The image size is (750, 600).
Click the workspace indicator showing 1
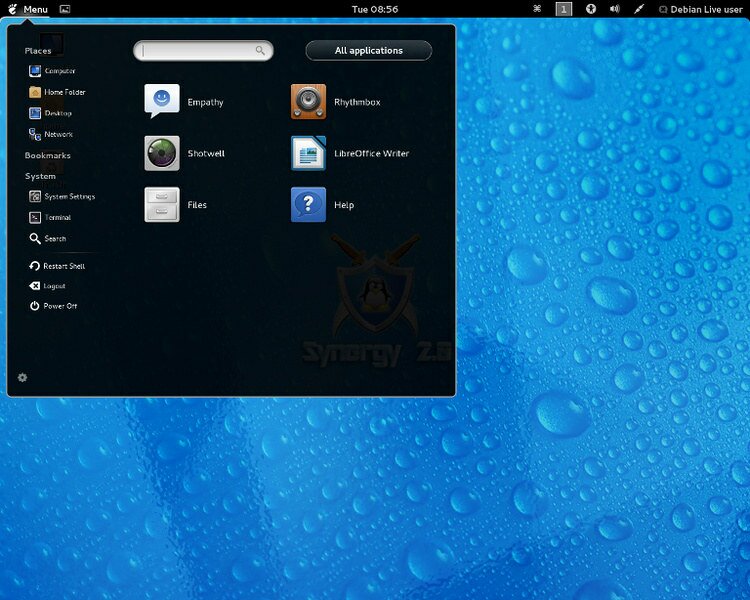point(564,9)
